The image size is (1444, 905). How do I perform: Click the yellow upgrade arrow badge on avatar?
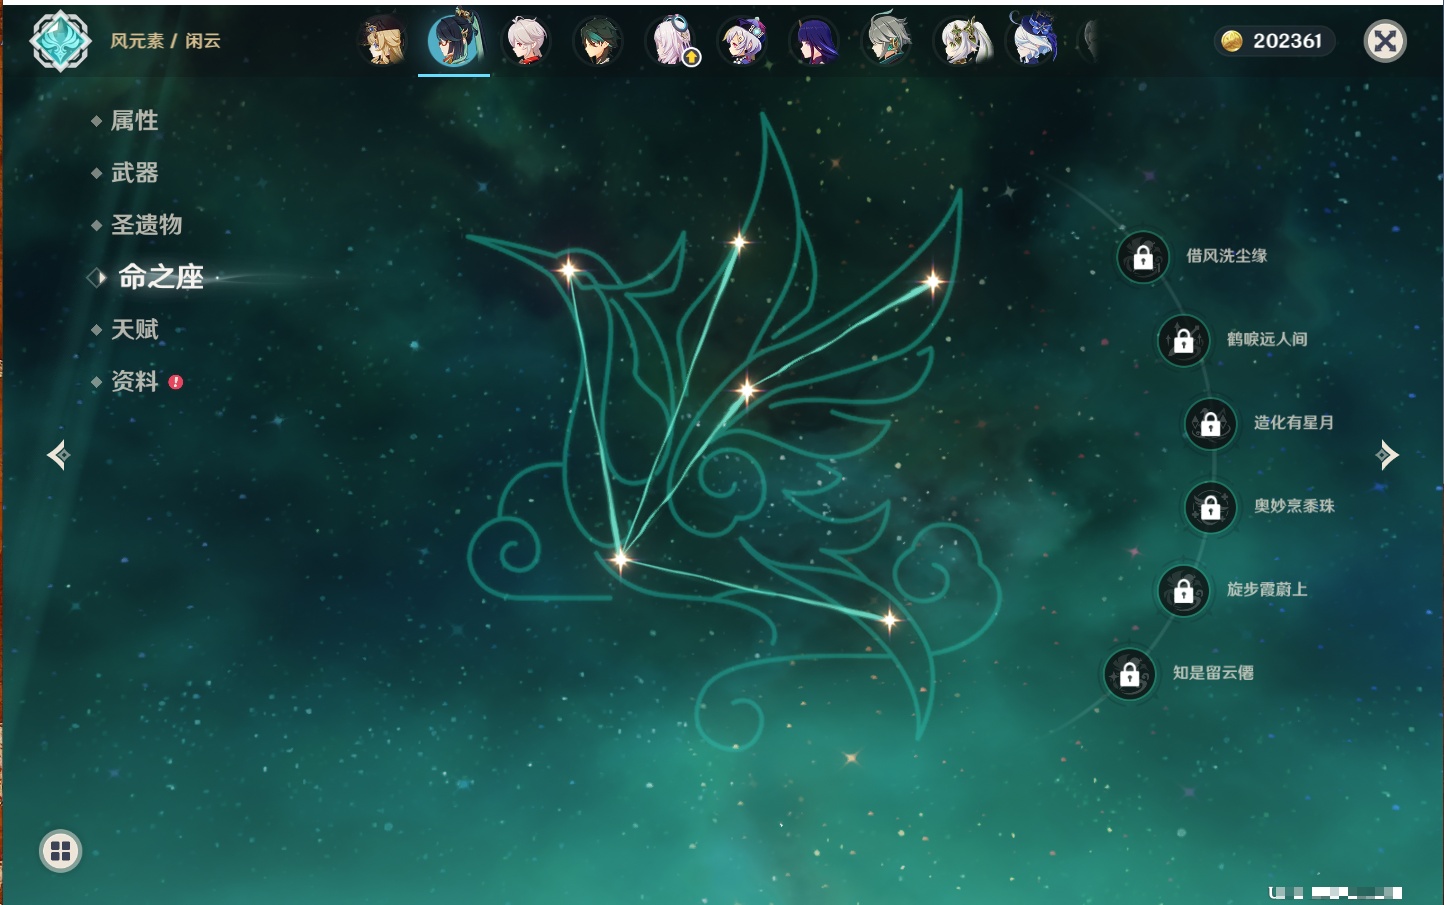(x=691, y=58)
